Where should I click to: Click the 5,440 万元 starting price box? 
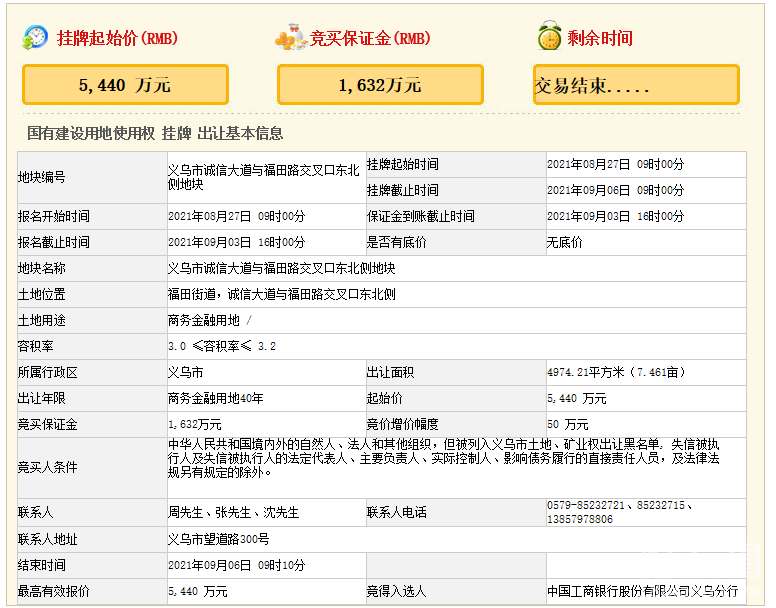coord(125,85)
